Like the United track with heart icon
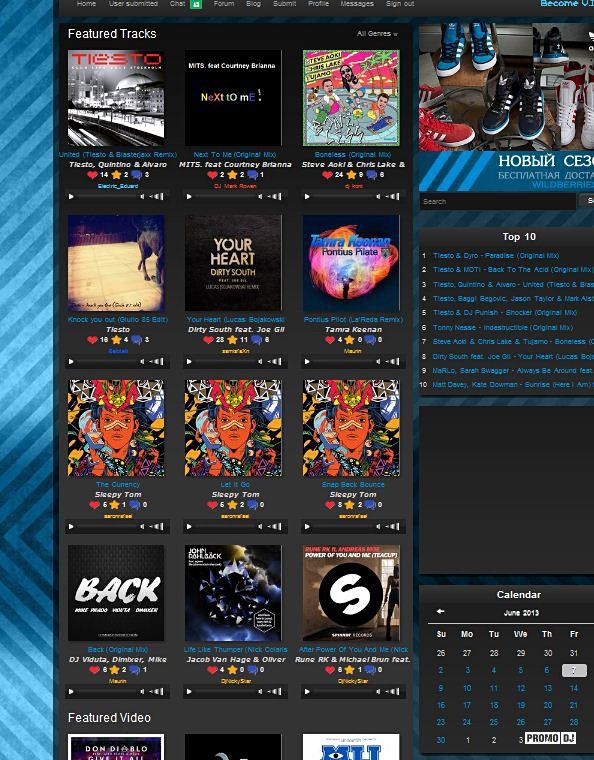 93,175
